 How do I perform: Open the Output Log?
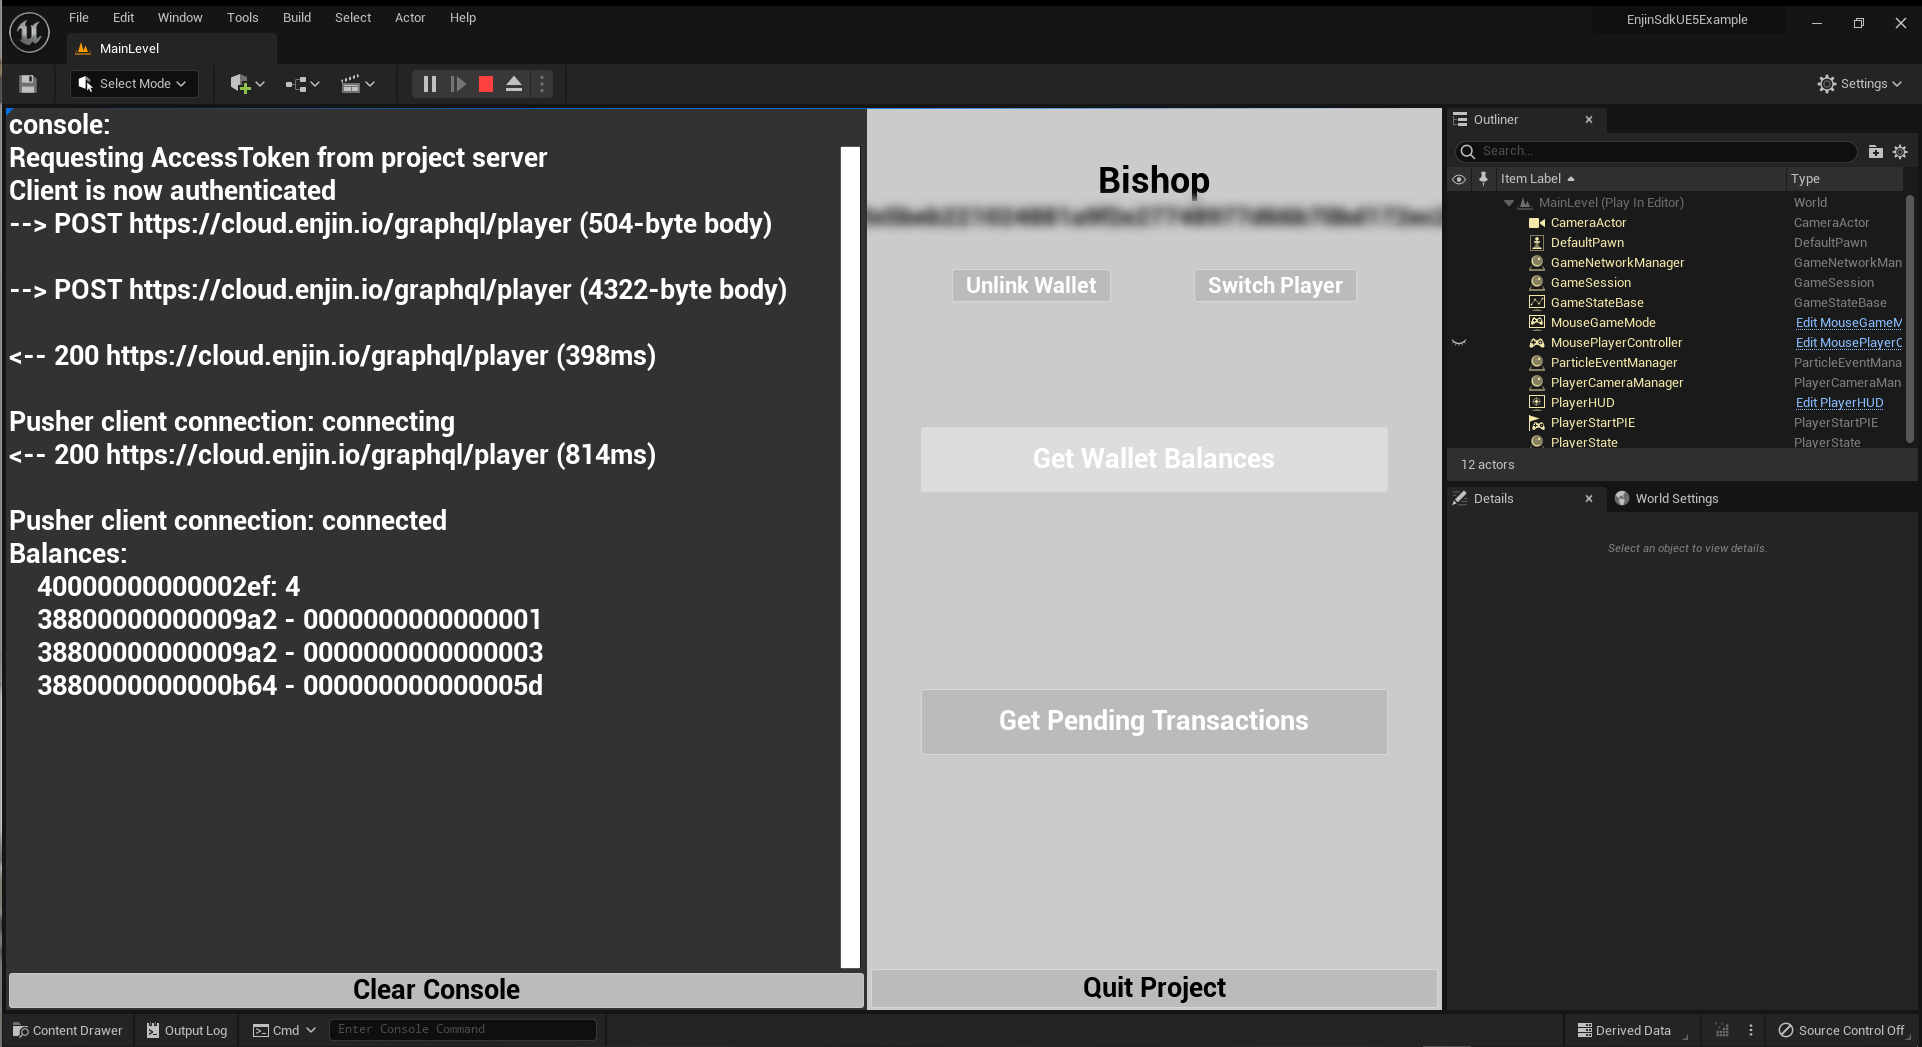click(x=187, y=1030)
